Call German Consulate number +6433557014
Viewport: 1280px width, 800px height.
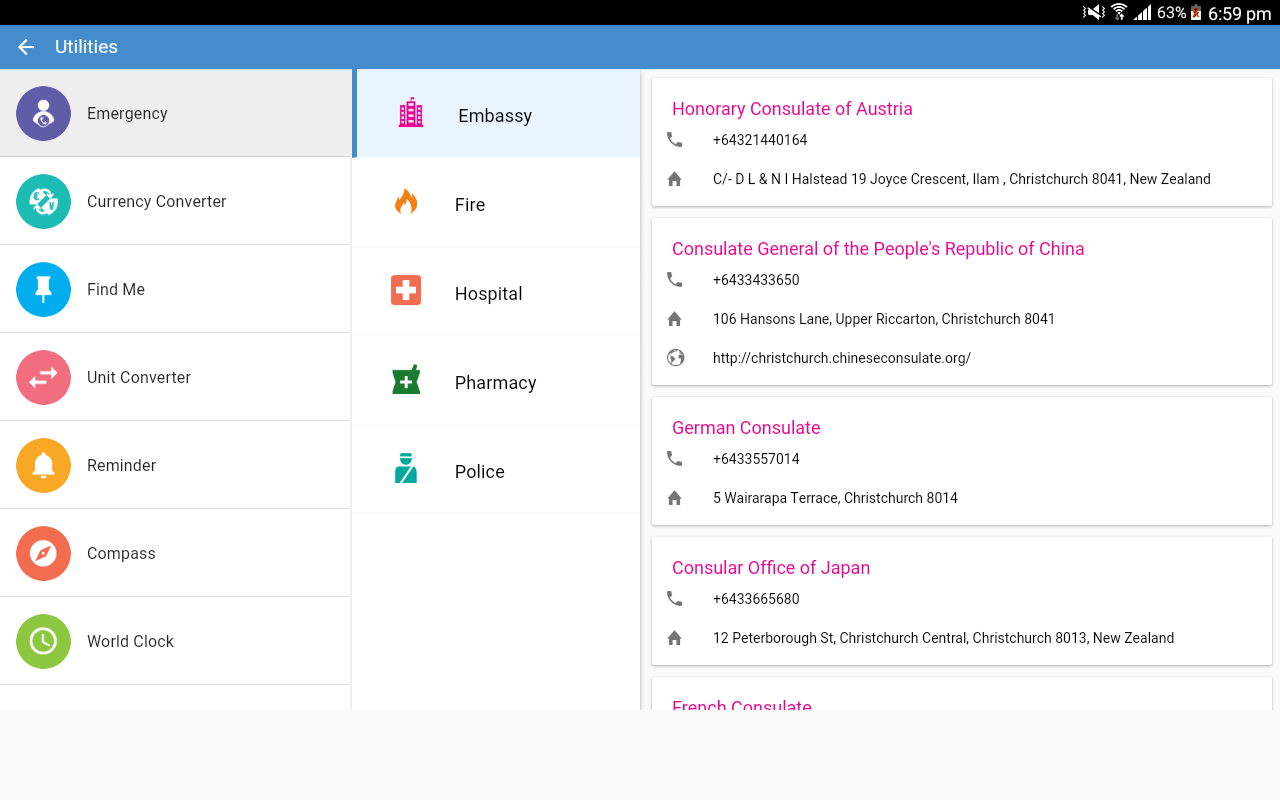756,459
